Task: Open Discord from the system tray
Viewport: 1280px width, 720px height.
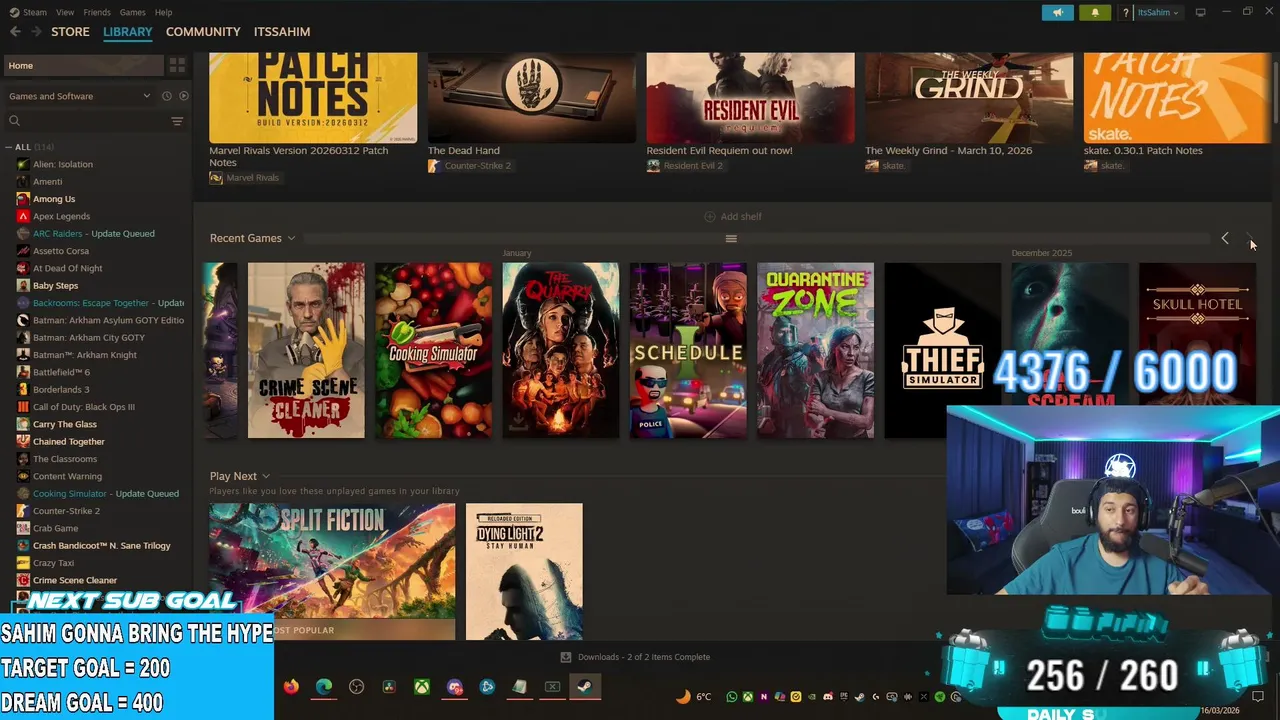Action: pos(828,697)
